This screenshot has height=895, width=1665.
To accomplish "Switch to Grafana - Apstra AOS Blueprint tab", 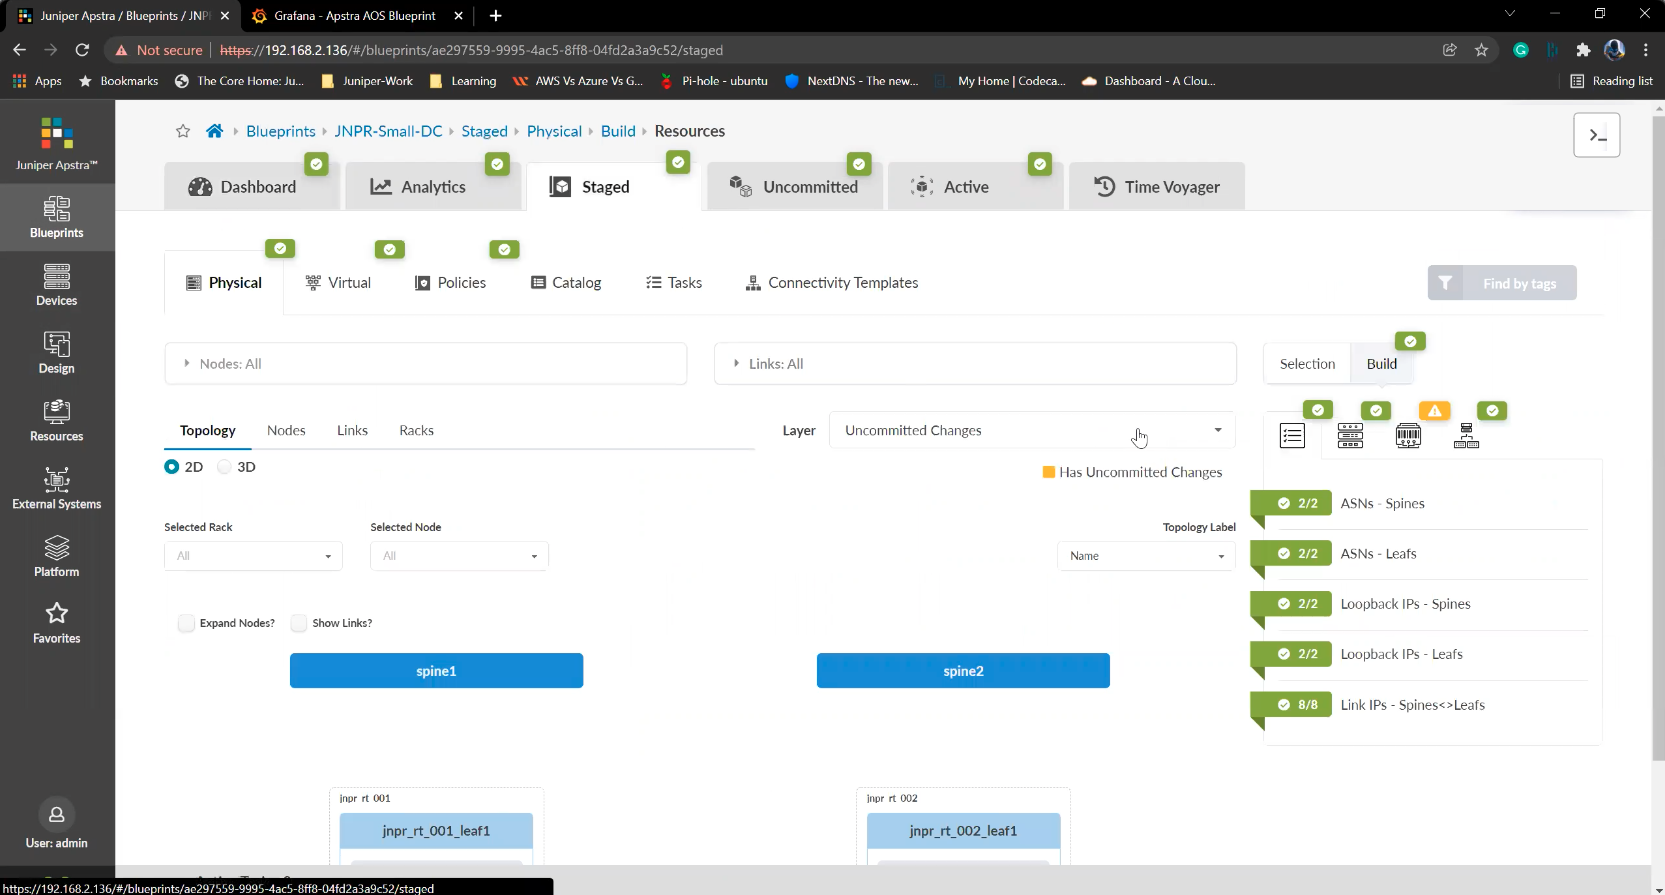I will pos(355,16).
